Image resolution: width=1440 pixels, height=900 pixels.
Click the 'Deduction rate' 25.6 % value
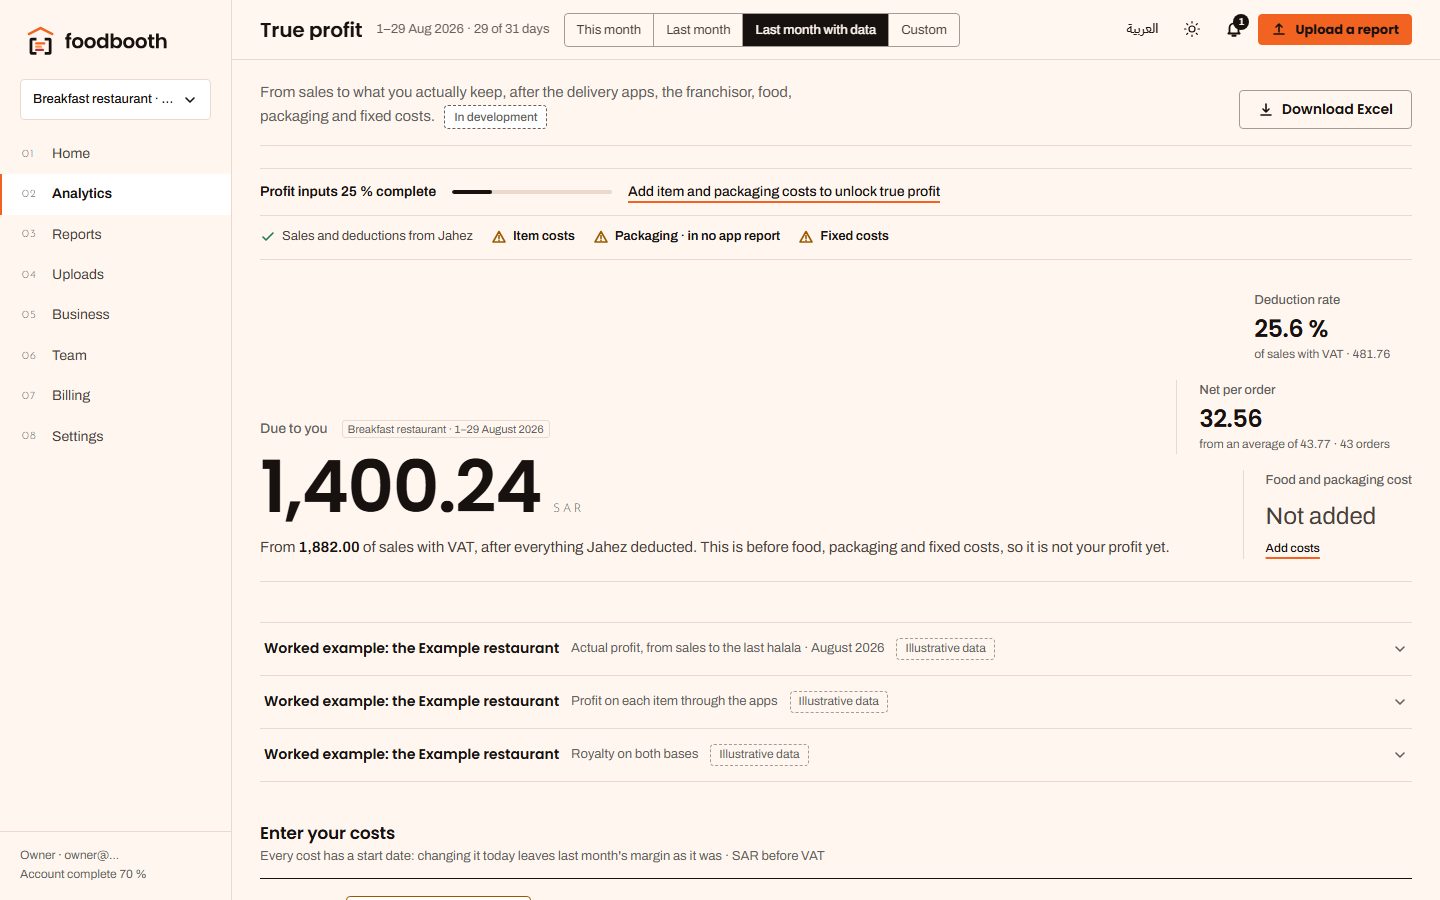click(x=1291, y=329)
